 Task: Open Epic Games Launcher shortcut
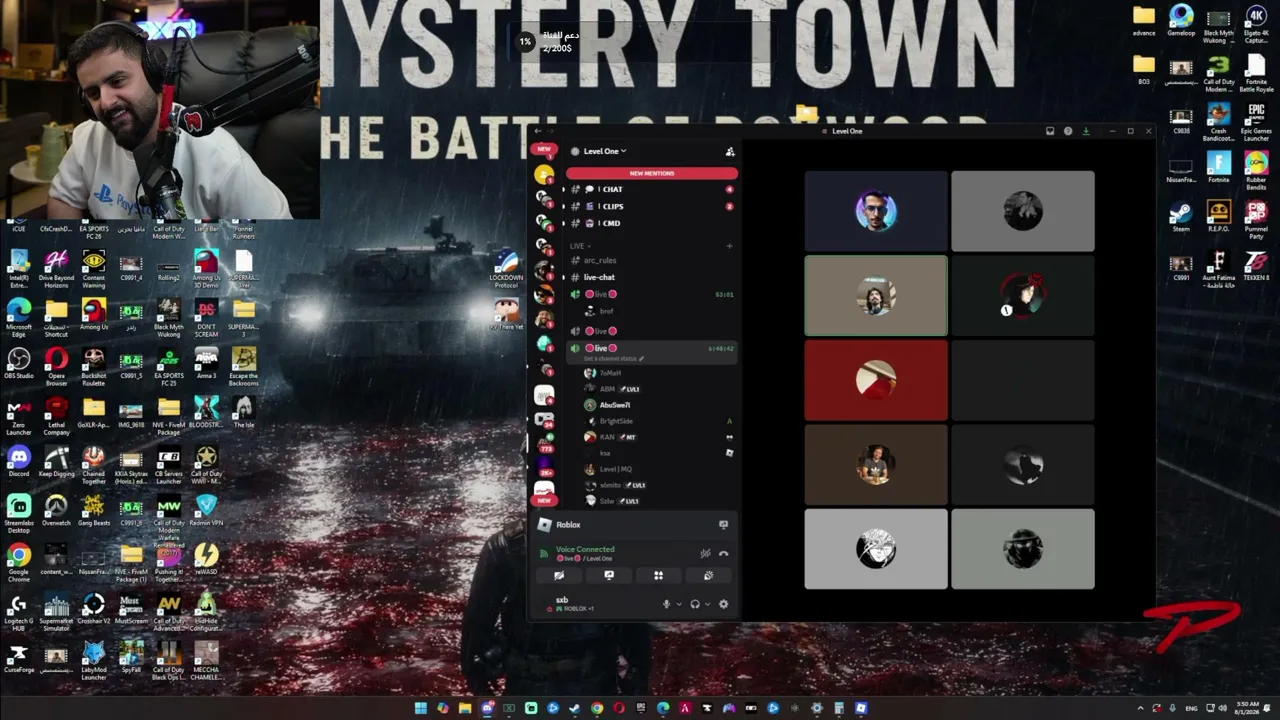click(1256, 121)
